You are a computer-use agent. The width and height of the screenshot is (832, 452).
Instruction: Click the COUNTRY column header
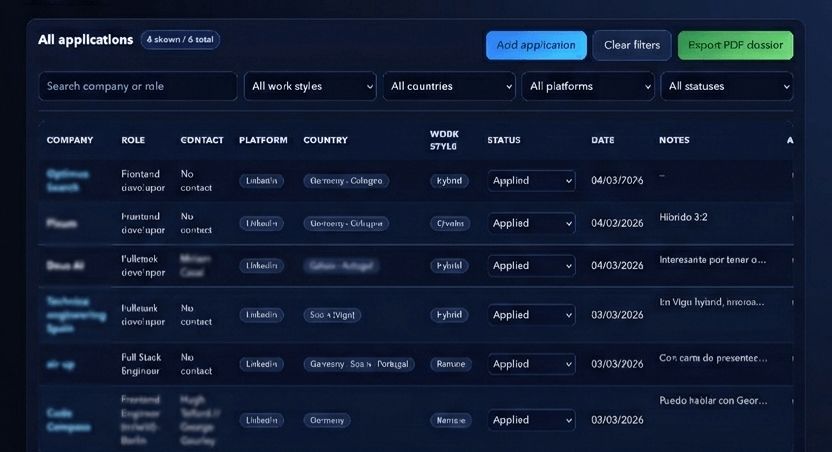point(325,140)
